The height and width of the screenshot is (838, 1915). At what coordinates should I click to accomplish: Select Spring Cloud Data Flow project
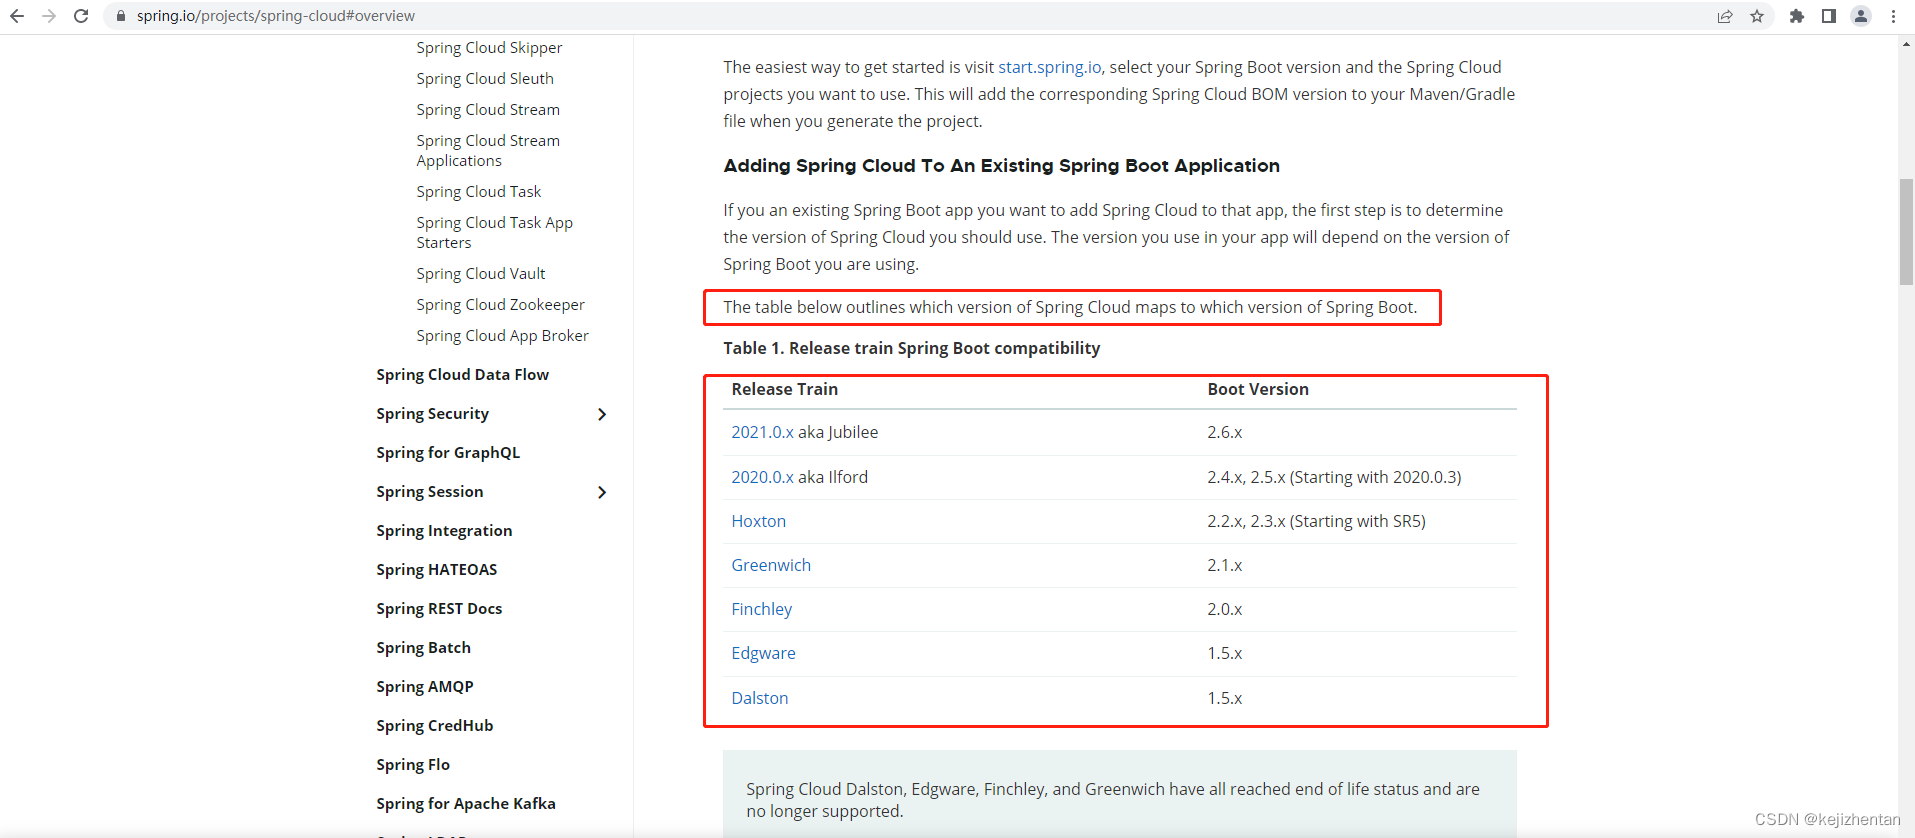(x=463, y=375)
